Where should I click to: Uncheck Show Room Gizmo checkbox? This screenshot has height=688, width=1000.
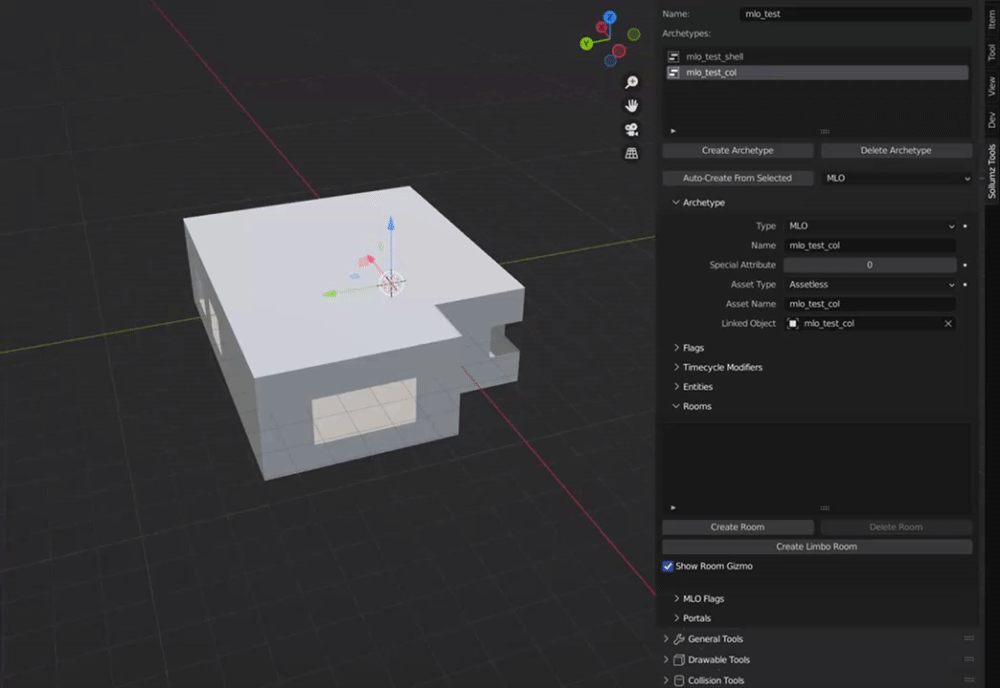[668, 567]
